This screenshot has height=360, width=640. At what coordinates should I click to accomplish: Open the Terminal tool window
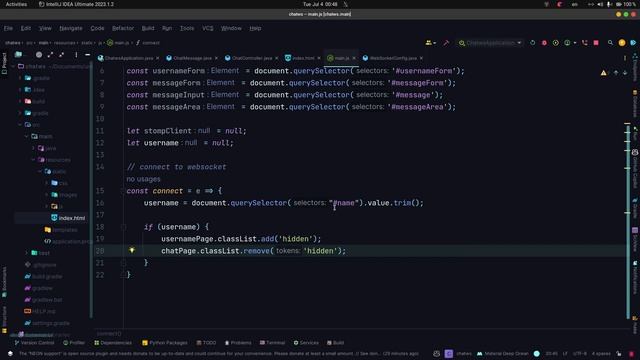coord(272,343)
